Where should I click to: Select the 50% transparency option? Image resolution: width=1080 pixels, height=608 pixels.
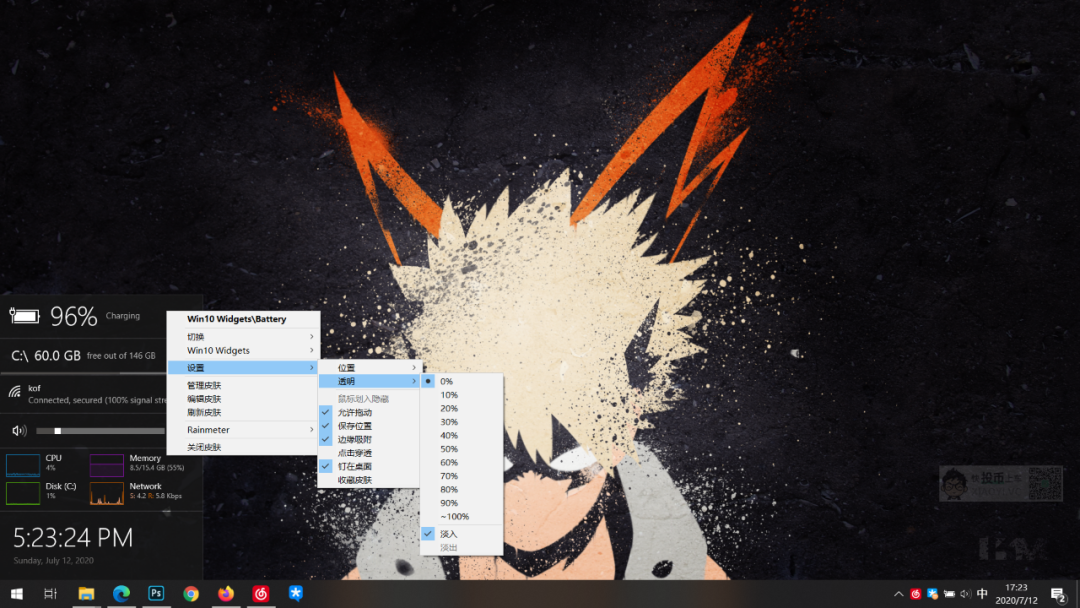point(448,448)
